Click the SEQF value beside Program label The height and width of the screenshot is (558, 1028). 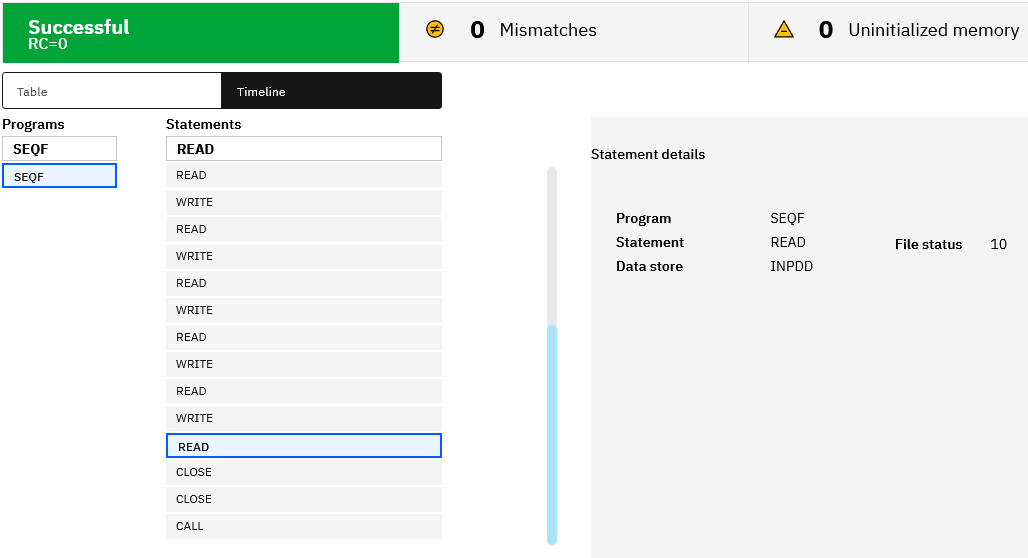pyautogui.click(x=787, y=218)
